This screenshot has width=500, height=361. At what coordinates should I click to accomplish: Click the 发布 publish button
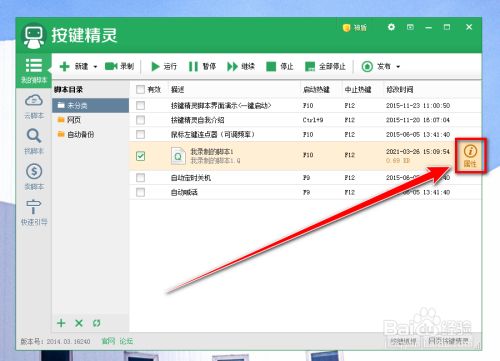377,66
